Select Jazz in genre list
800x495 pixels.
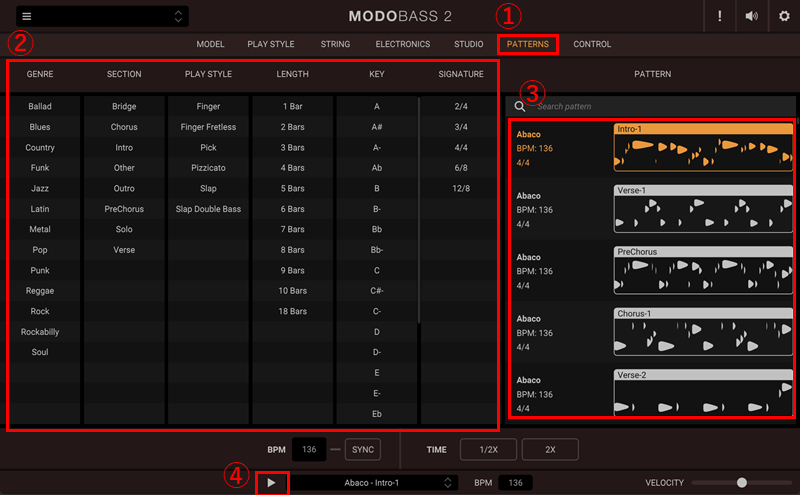[40, 188]
